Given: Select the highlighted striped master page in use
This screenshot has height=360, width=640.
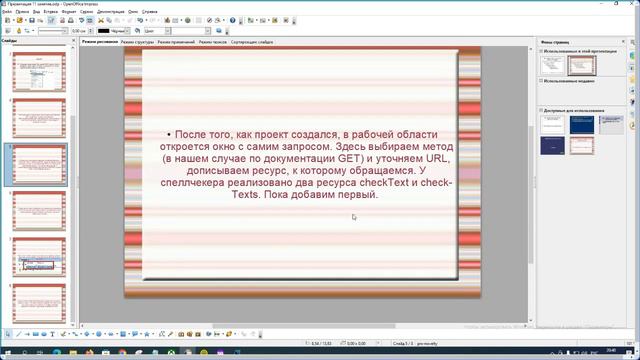Looking at the screenshot, I should [x=582, y=65].
